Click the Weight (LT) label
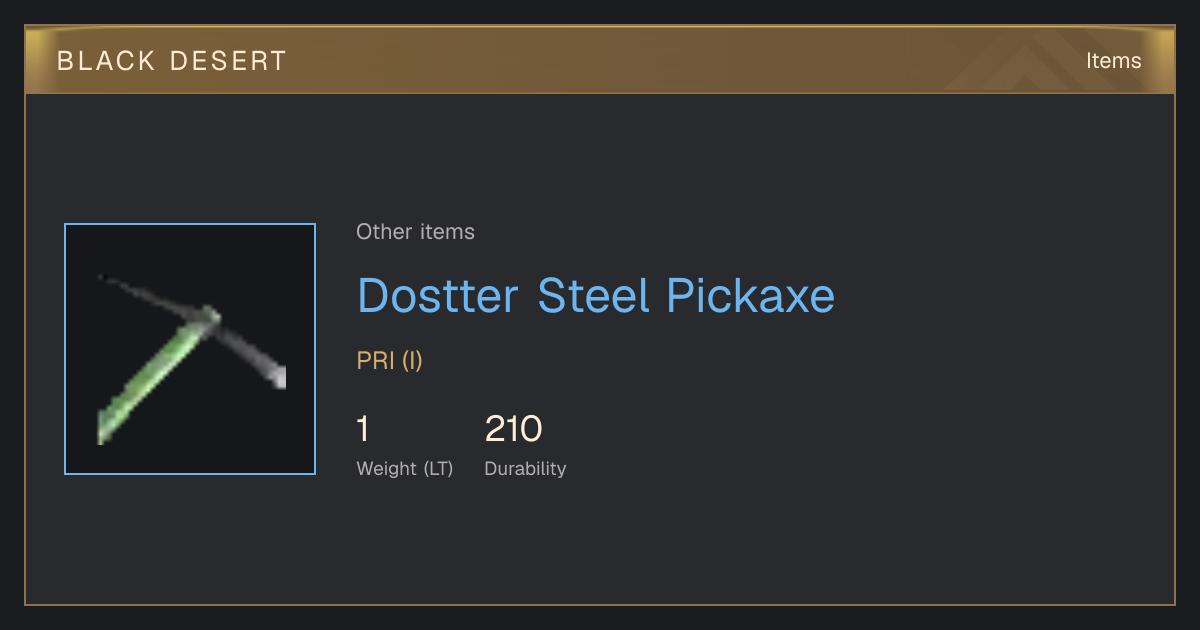This screenshot has width=1200, height=630. tap(405, 468)
